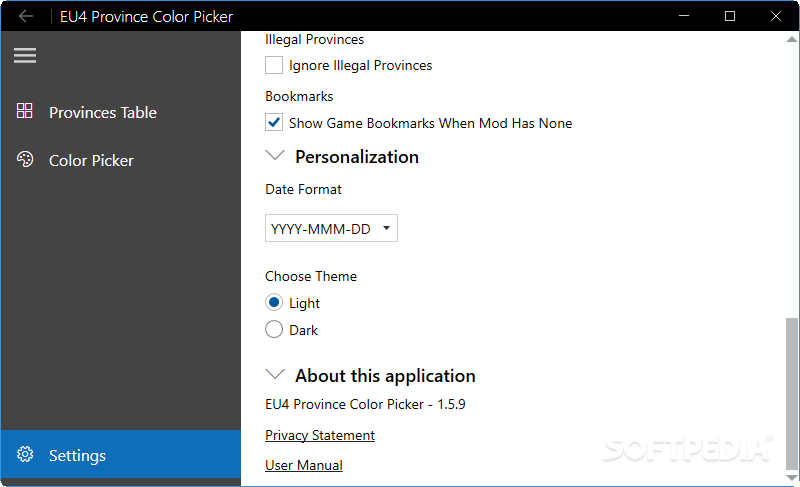800x487 pixels.
Task: Select the Light theme radio button
Action: coord(274,303)
